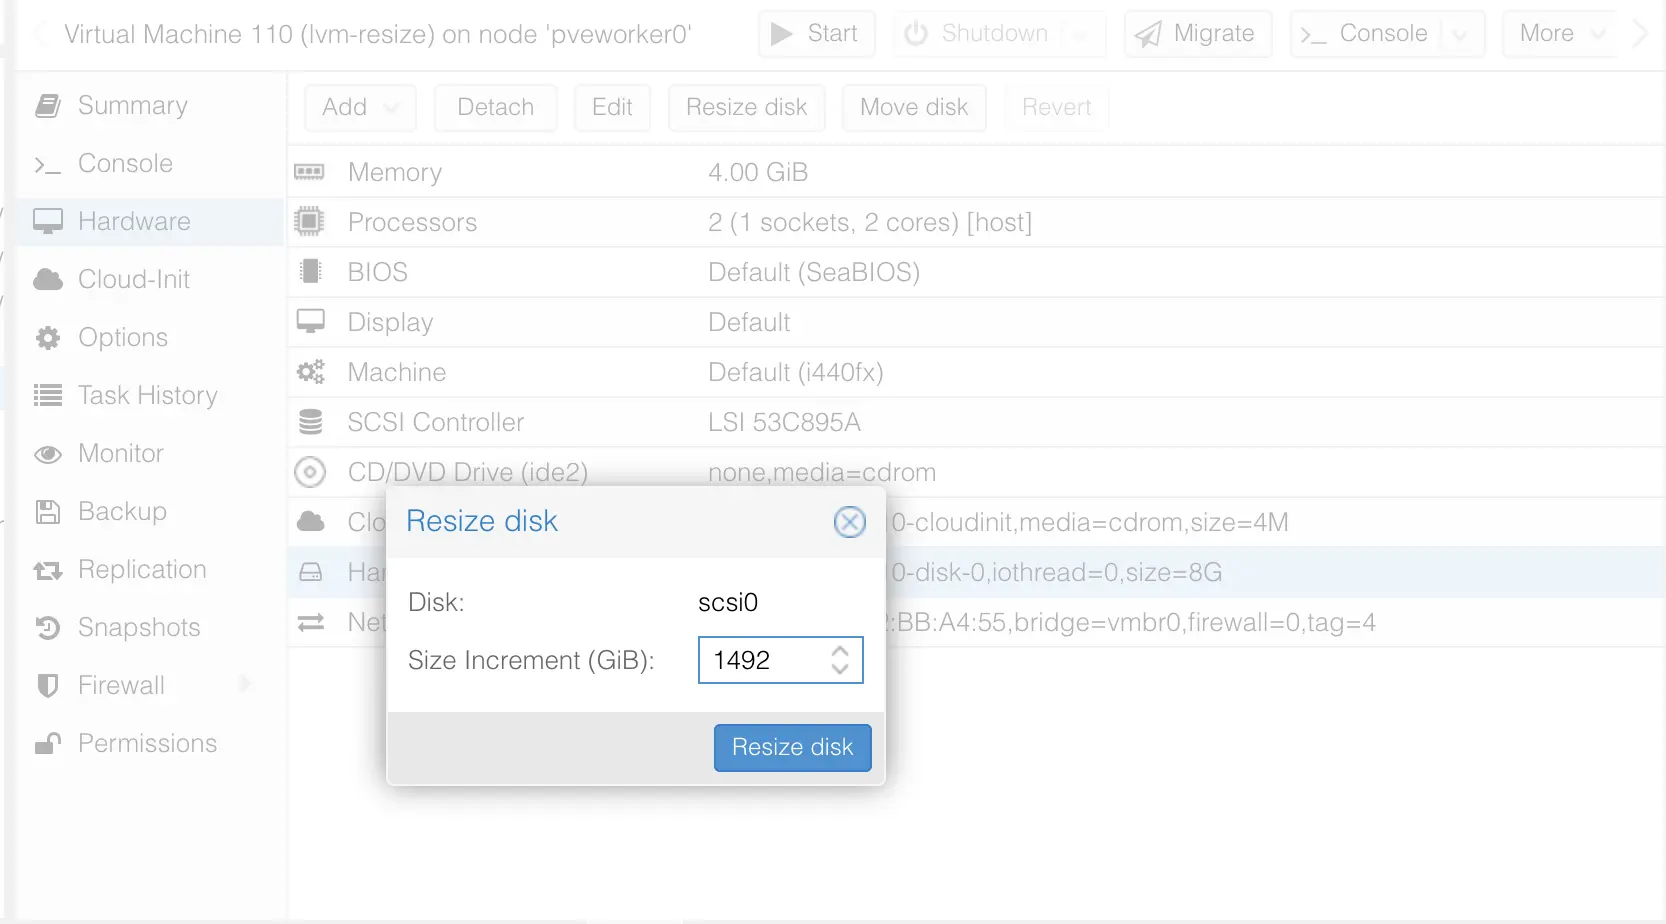Open the Console from top toolbar
Viewport: 1666px width, 924px height.
coord(1364,34)
